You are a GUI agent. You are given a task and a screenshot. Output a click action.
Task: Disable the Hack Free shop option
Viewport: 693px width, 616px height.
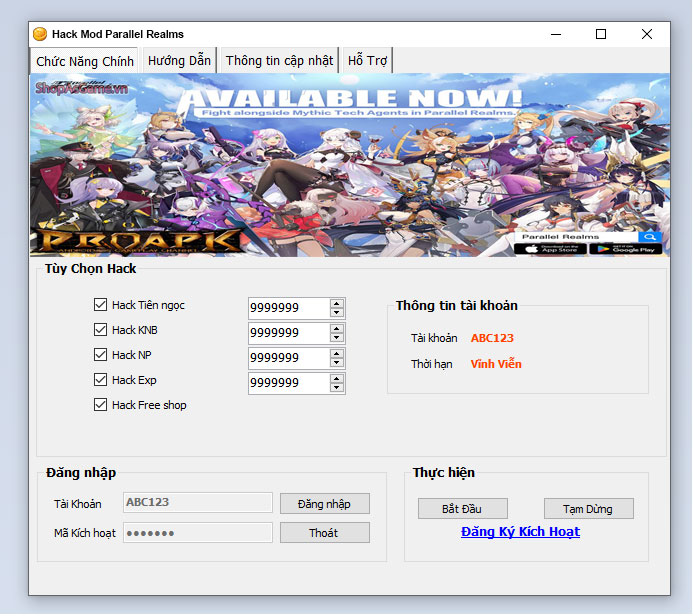point(100,405)
